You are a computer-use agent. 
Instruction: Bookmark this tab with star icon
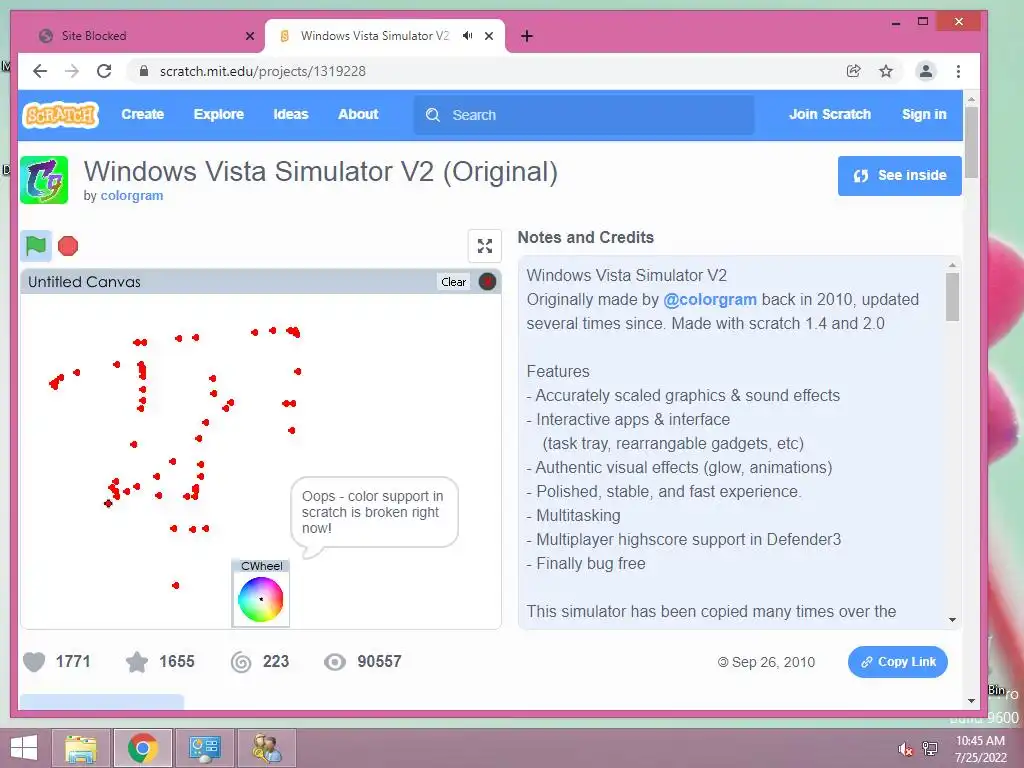point(886,71)
